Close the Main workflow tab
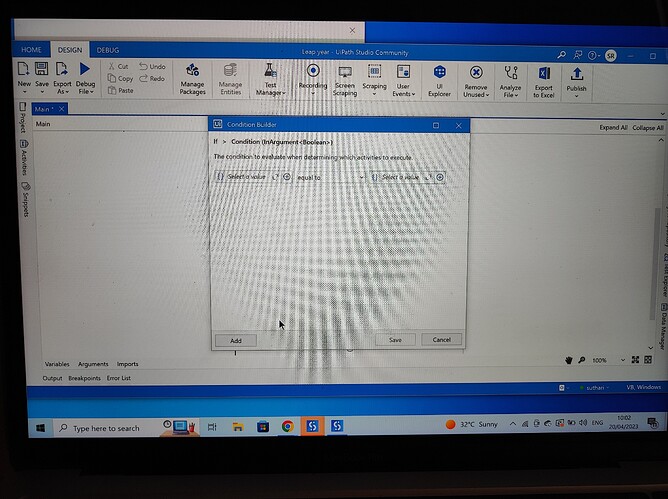Viewport: 668px width, 499px height. point(61,109)
